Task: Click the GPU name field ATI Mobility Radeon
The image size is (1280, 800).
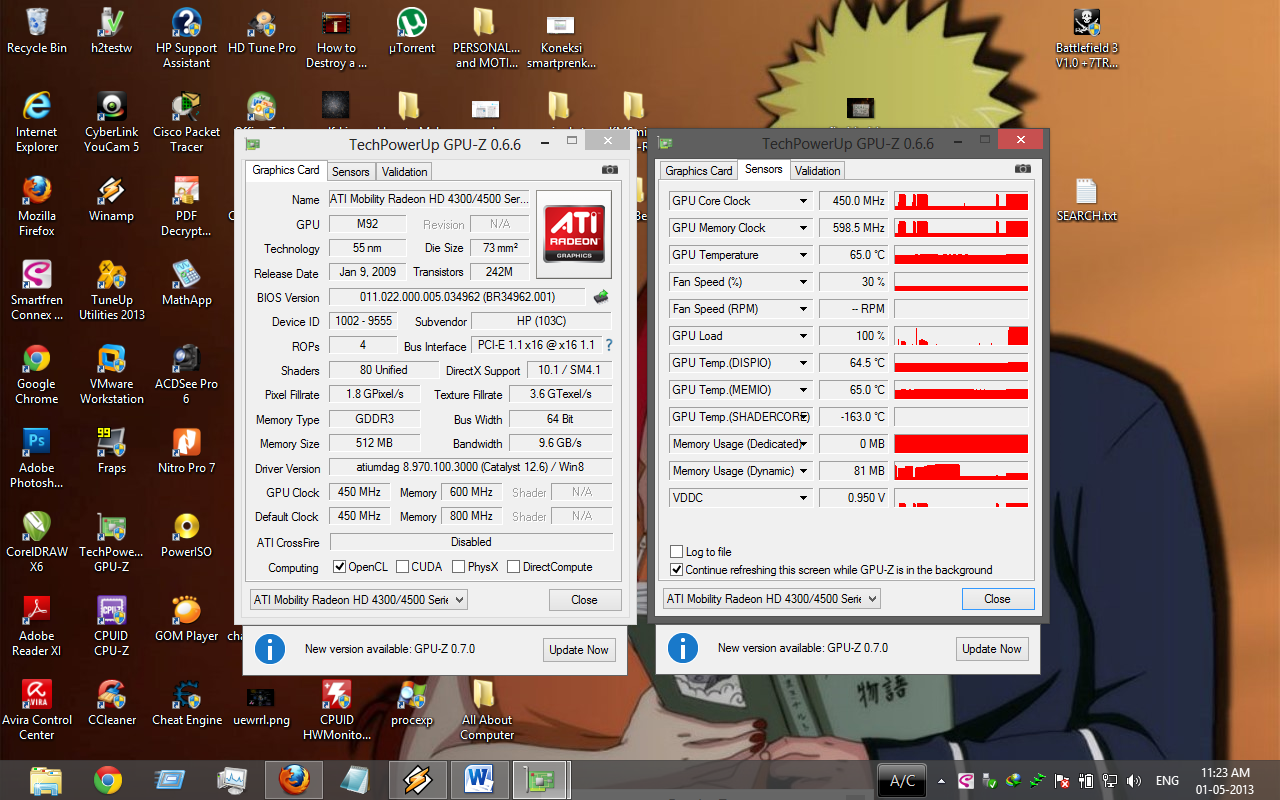Action: [429, 199]
